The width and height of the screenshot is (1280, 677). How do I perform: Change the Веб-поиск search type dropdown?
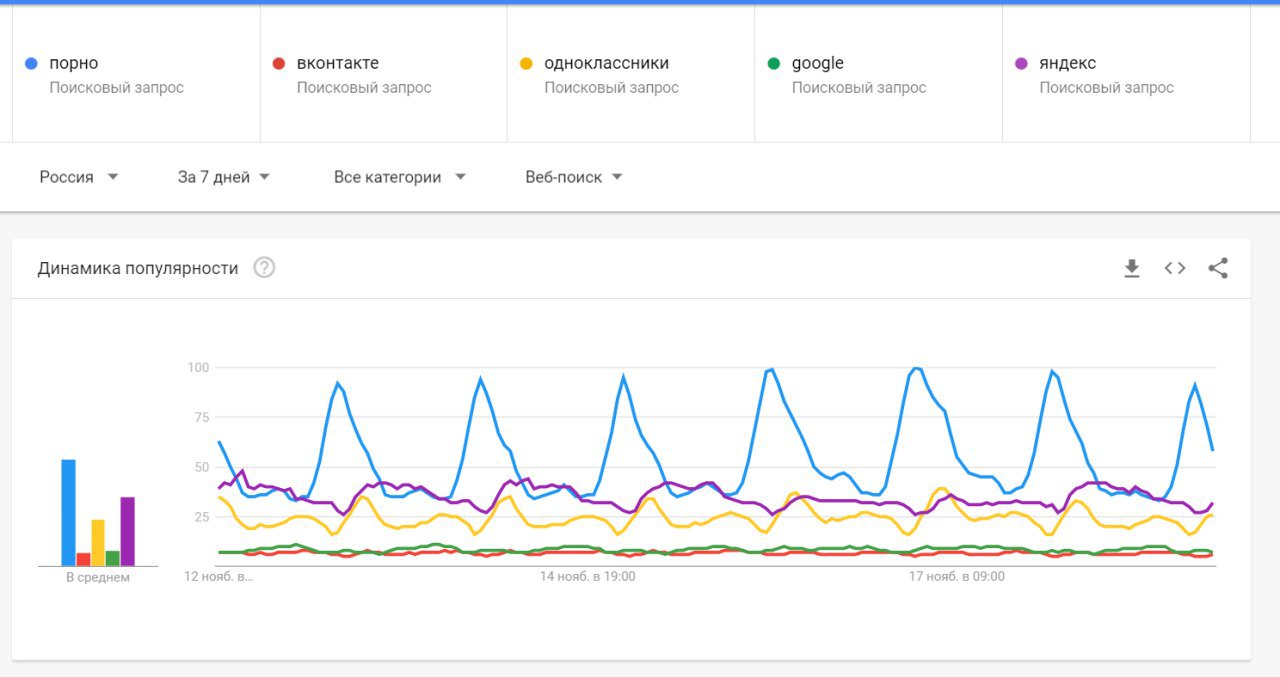(574, 177)
